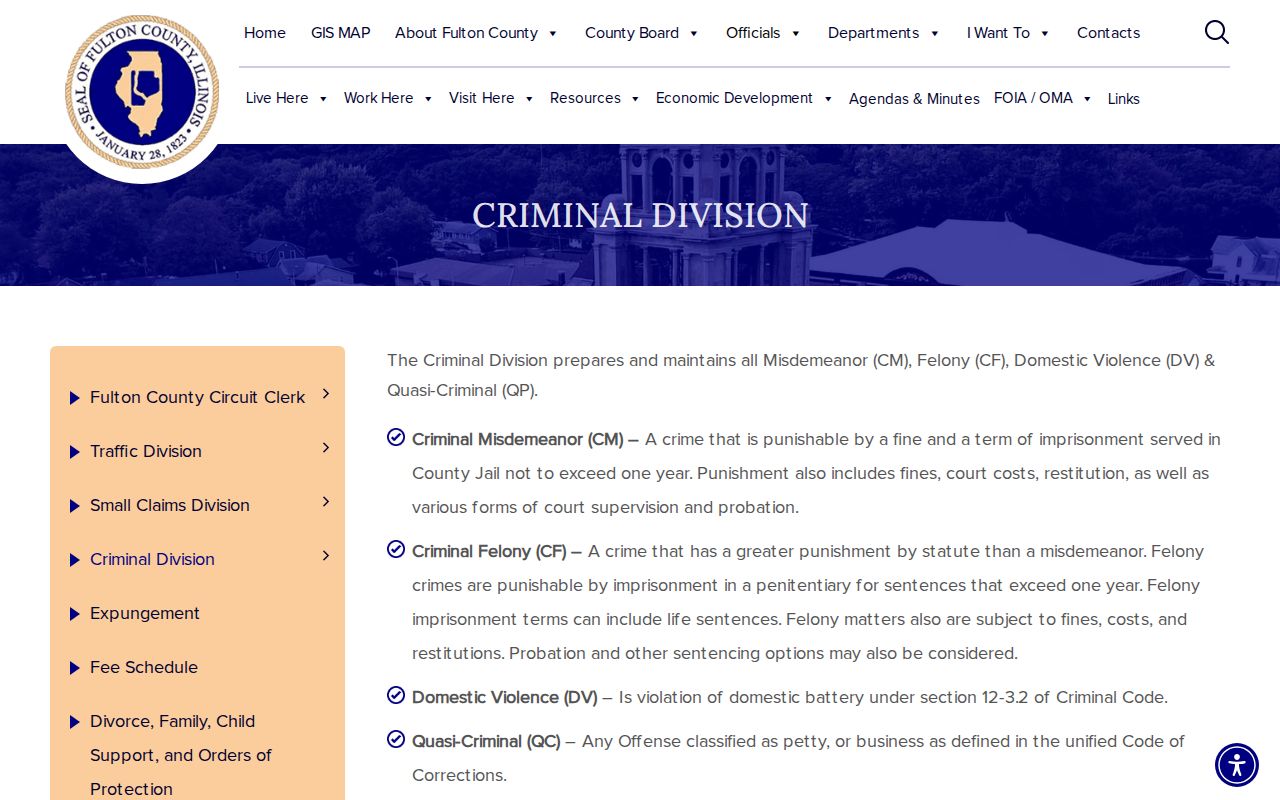Click the triangle bullet before Traffic Division
The height and width of the screenshot is (800, 1280).
[x=75, y=452]
